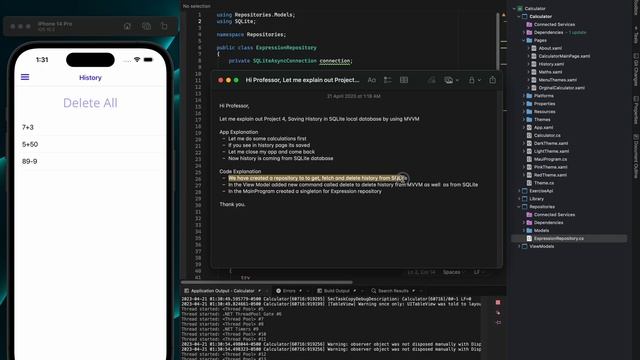Image resolution: width=640 pixels, height=360 pixels.
Task: Open LightTheme.xaml file
Action: pos(551,151)
